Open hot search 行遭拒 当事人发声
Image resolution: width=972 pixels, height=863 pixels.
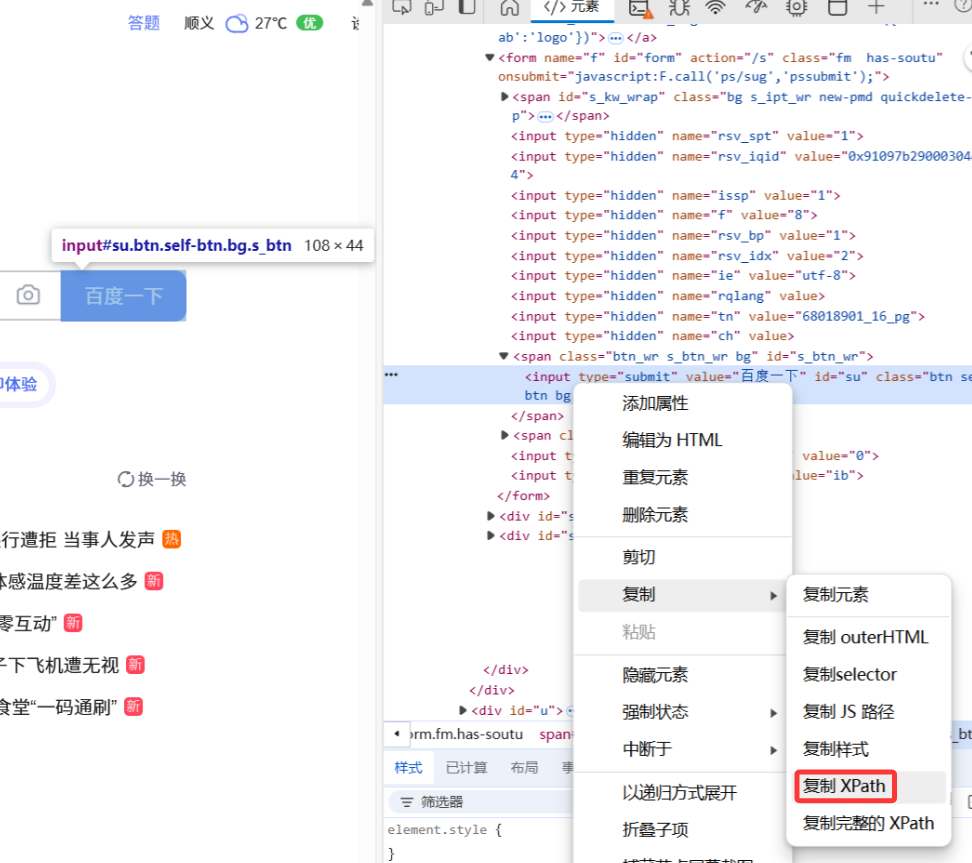(x=77, y=539)
